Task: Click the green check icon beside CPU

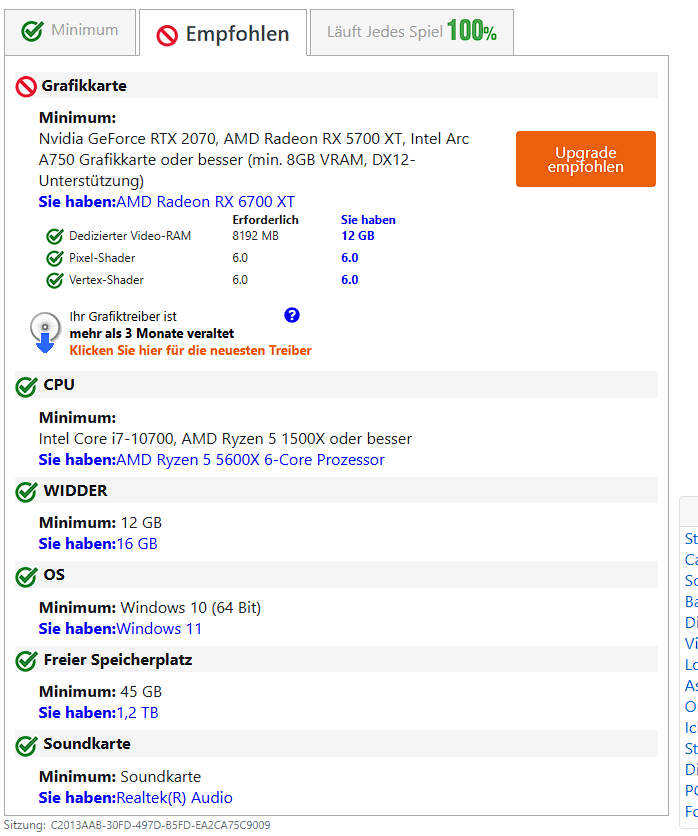Action: (x=26, y=386)
